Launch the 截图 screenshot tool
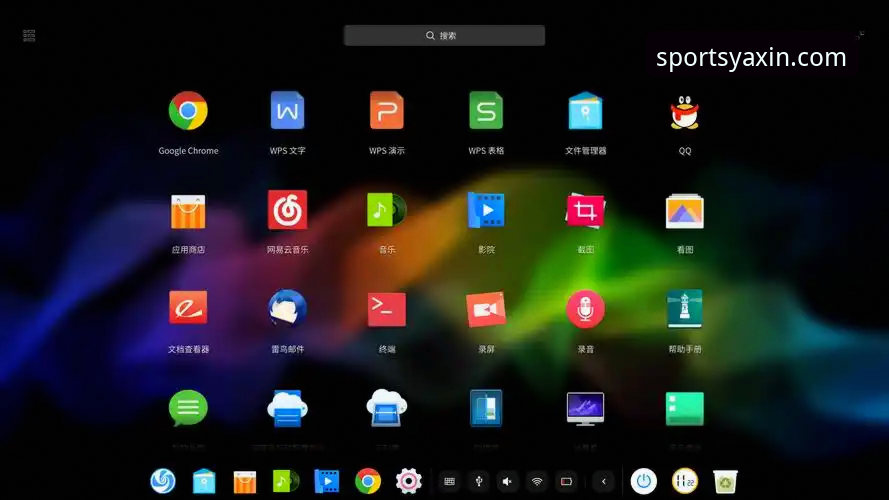 click(x=585, y=211)
